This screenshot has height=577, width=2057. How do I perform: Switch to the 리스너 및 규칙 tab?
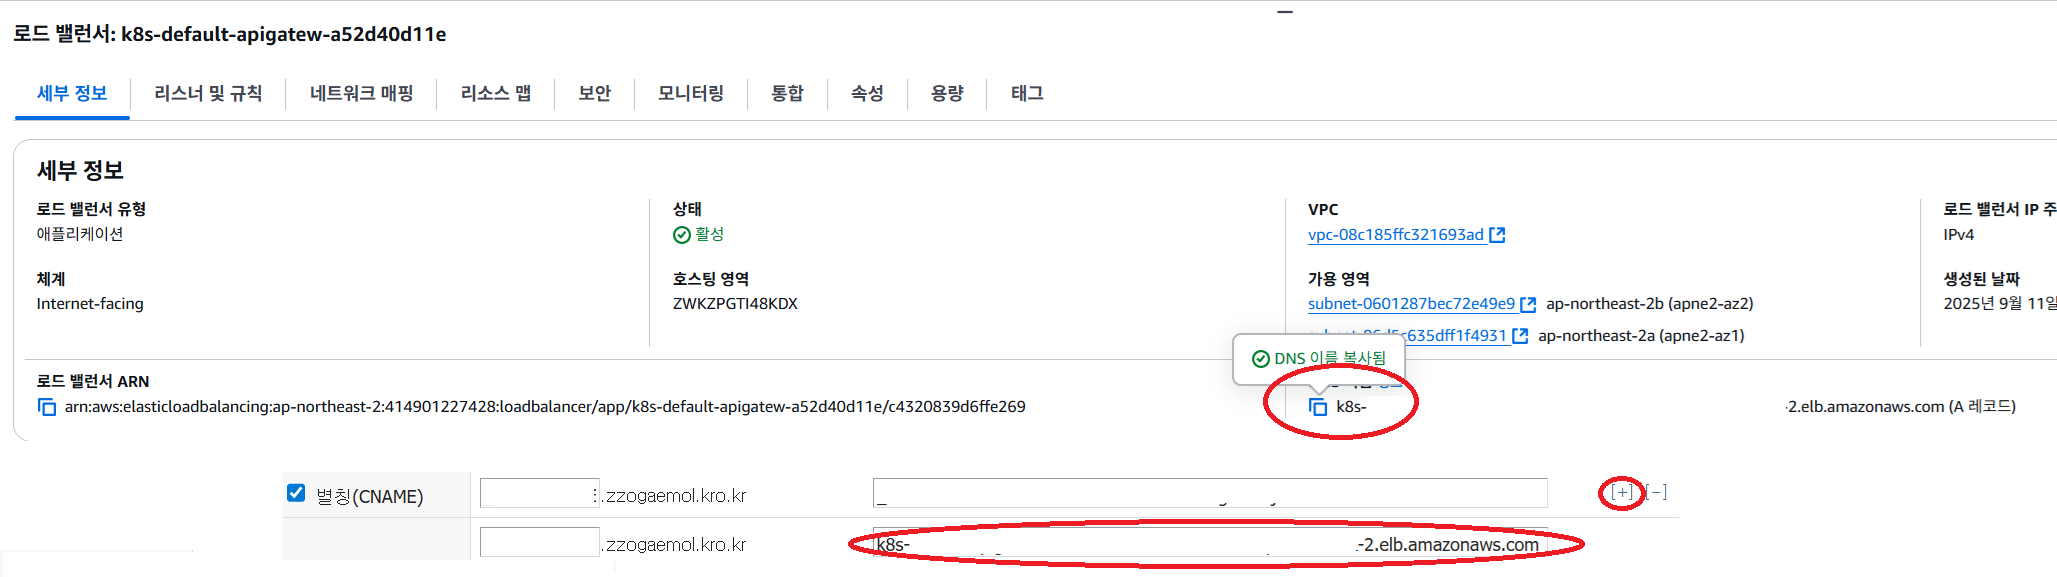[208, 93]
